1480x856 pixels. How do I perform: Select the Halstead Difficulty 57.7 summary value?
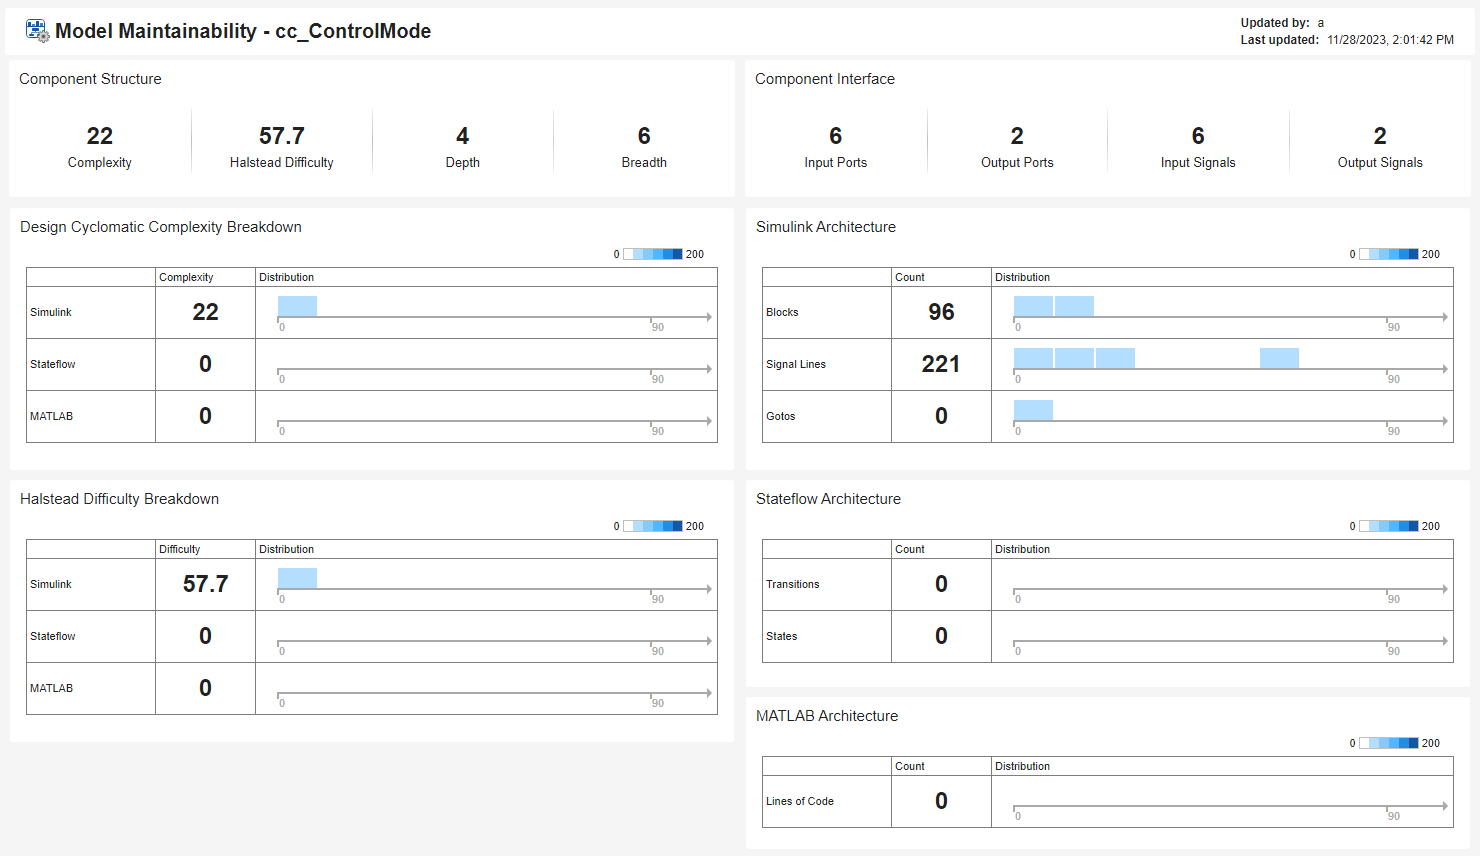(281, 137)
